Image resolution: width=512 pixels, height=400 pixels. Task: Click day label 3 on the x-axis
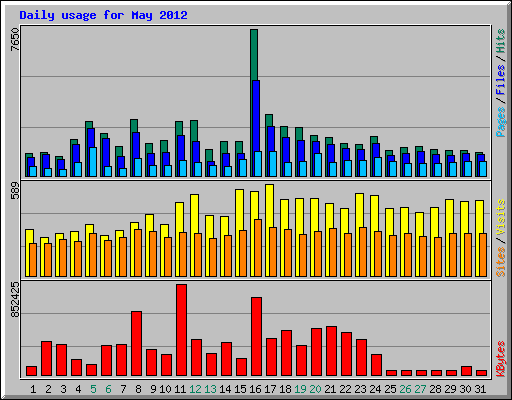coord(63,389)
